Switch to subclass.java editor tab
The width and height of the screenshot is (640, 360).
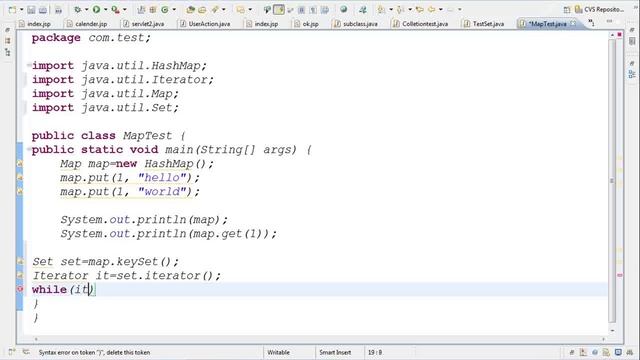click(x=356, y=24)
